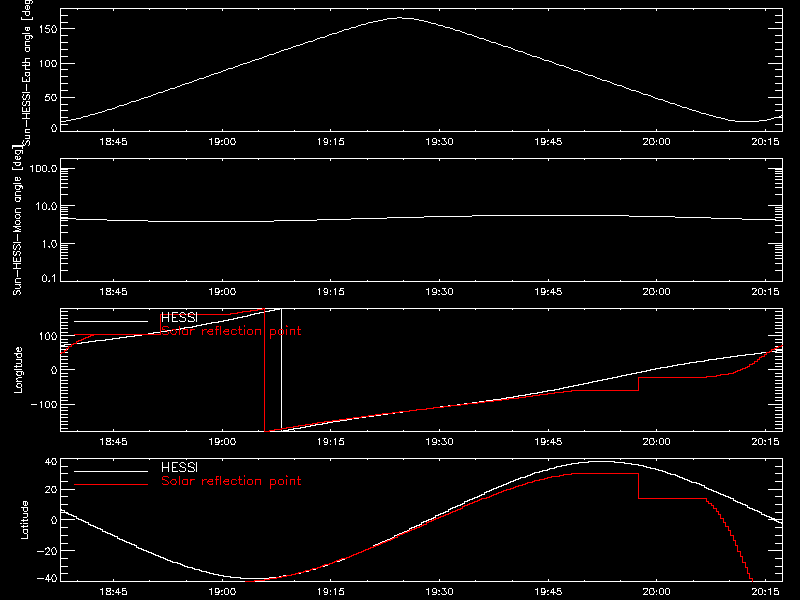Select the HESSI legend label in Latitude plot
Viewport: 800px width, 600px height.
point(179,467)
